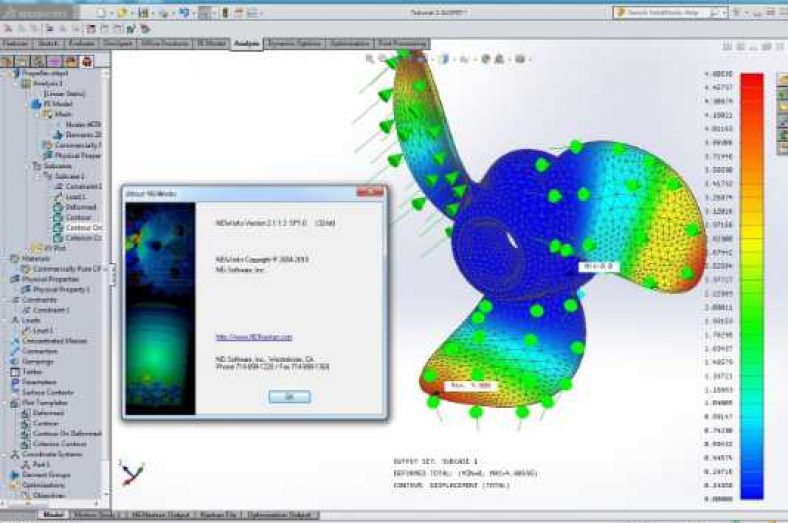Close the About NEiWorks dialog

370,192
